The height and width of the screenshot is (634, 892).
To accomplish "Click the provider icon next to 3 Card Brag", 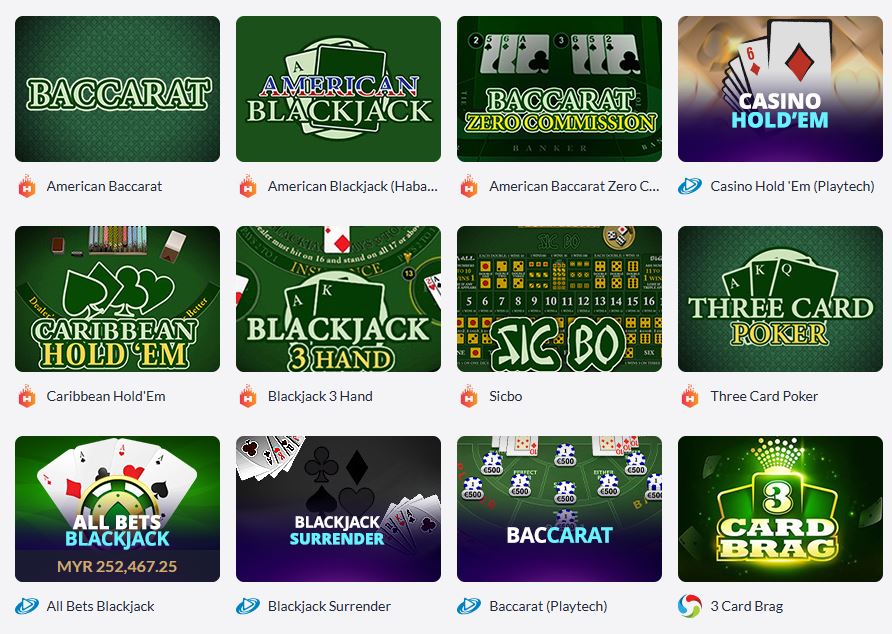I will coord(689,606).
